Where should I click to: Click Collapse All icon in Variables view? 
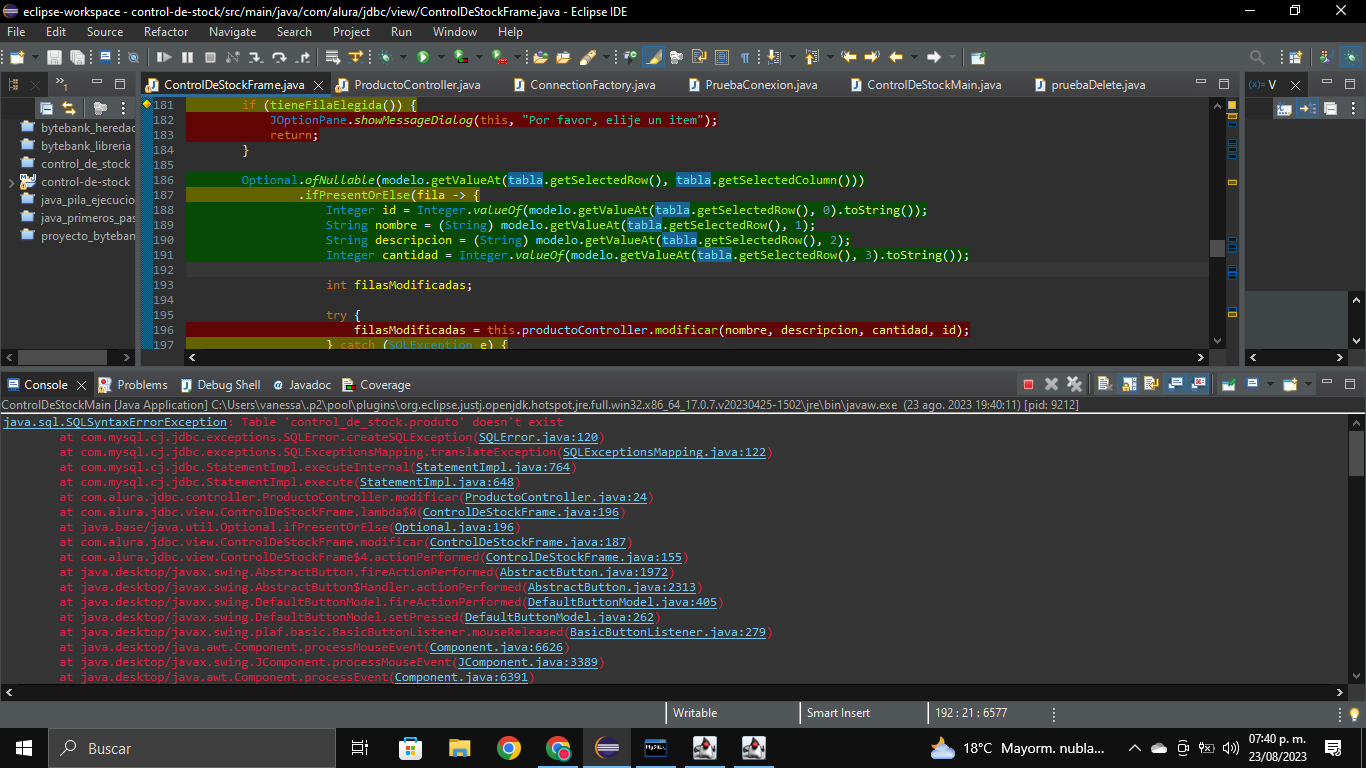[1331, 108]
